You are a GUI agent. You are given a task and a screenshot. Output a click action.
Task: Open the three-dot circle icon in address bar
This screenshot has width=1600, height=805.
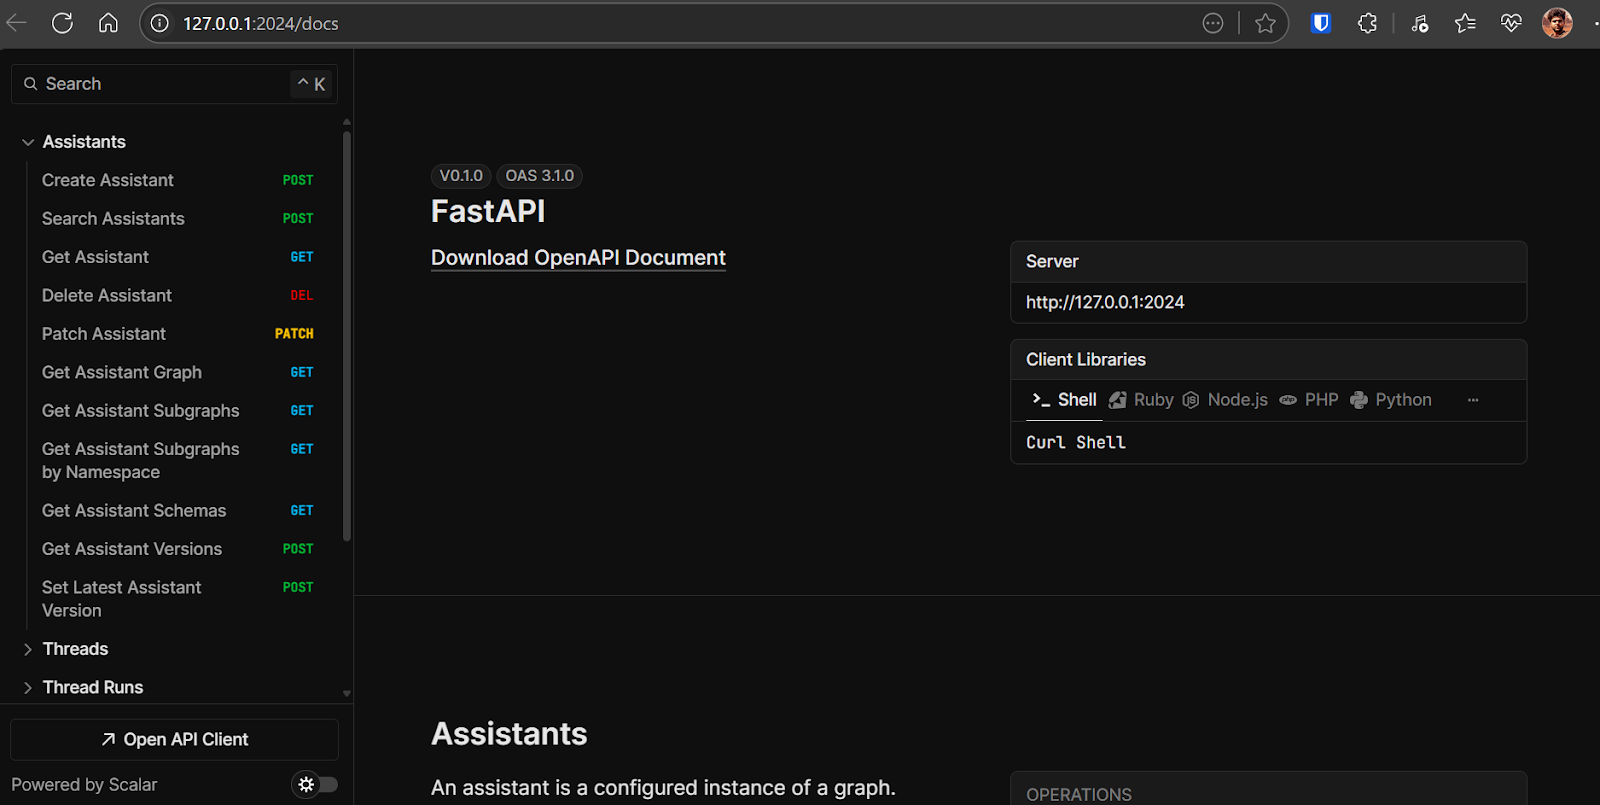pos(1213,23)
